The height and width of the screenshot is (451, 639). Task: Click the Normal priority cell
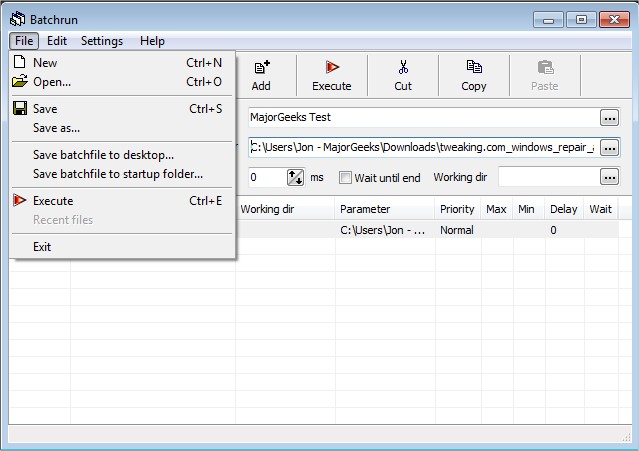[x=458, y=230]
